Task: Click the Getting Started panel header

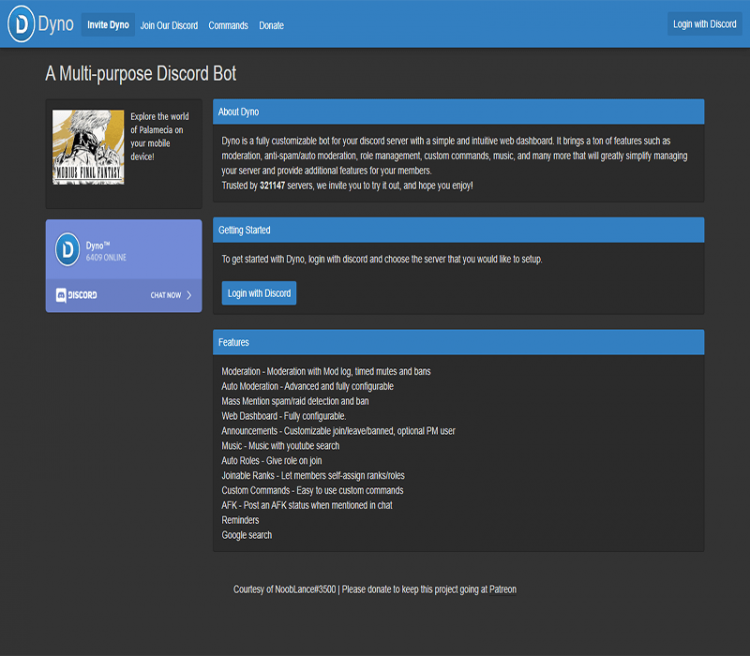Action: pos(458,230)
